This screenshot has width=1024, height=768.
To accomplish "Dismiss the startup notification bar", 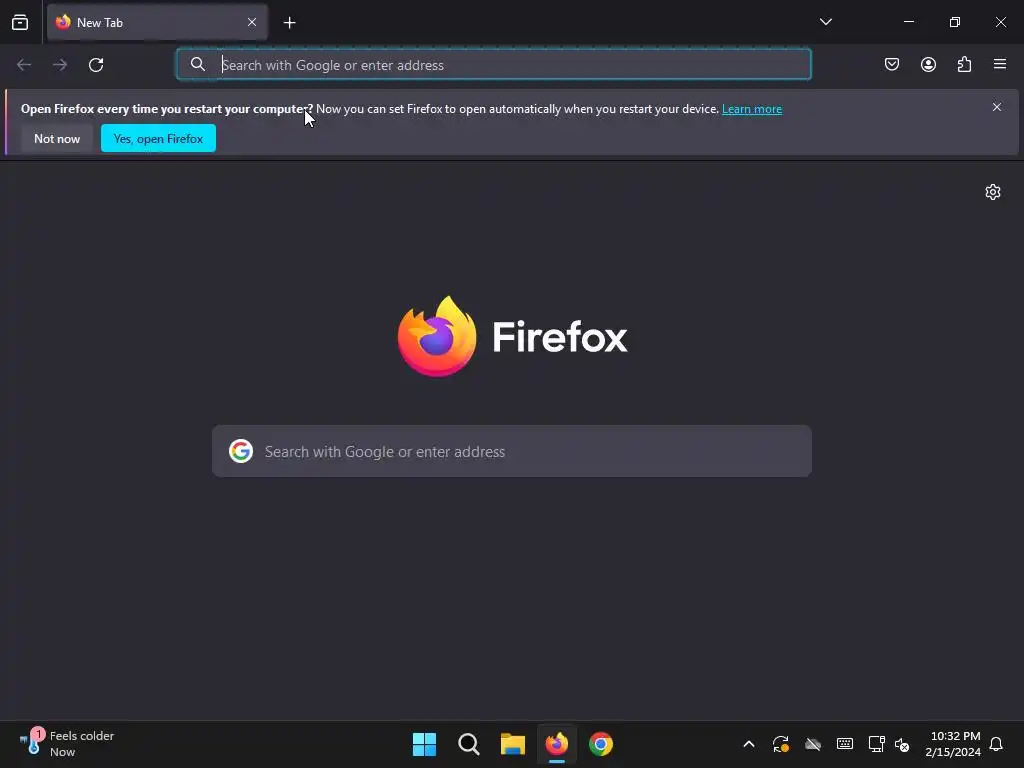I will click(x=997, y=107).
